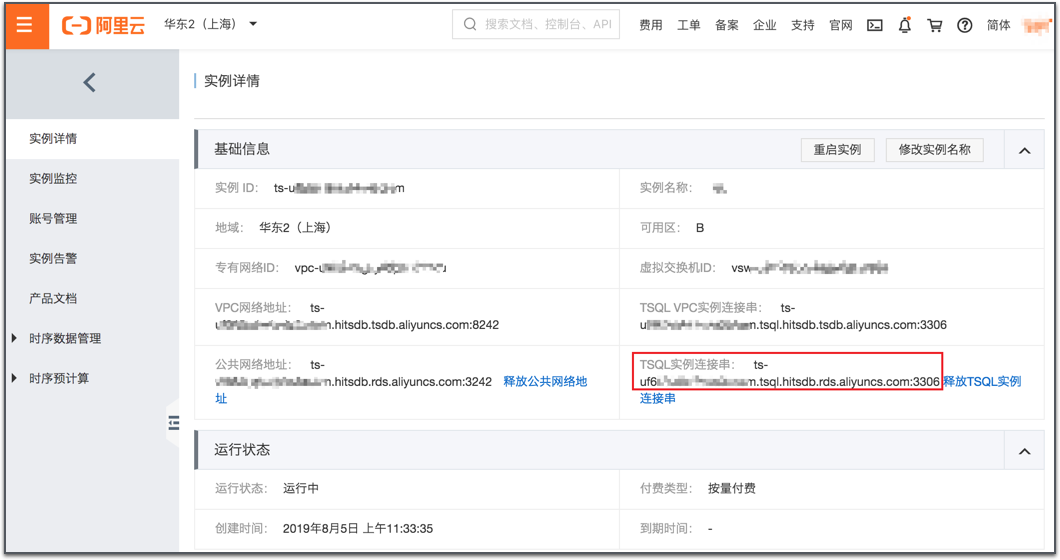Click the search magnifier icon

[x=470, y=24]
